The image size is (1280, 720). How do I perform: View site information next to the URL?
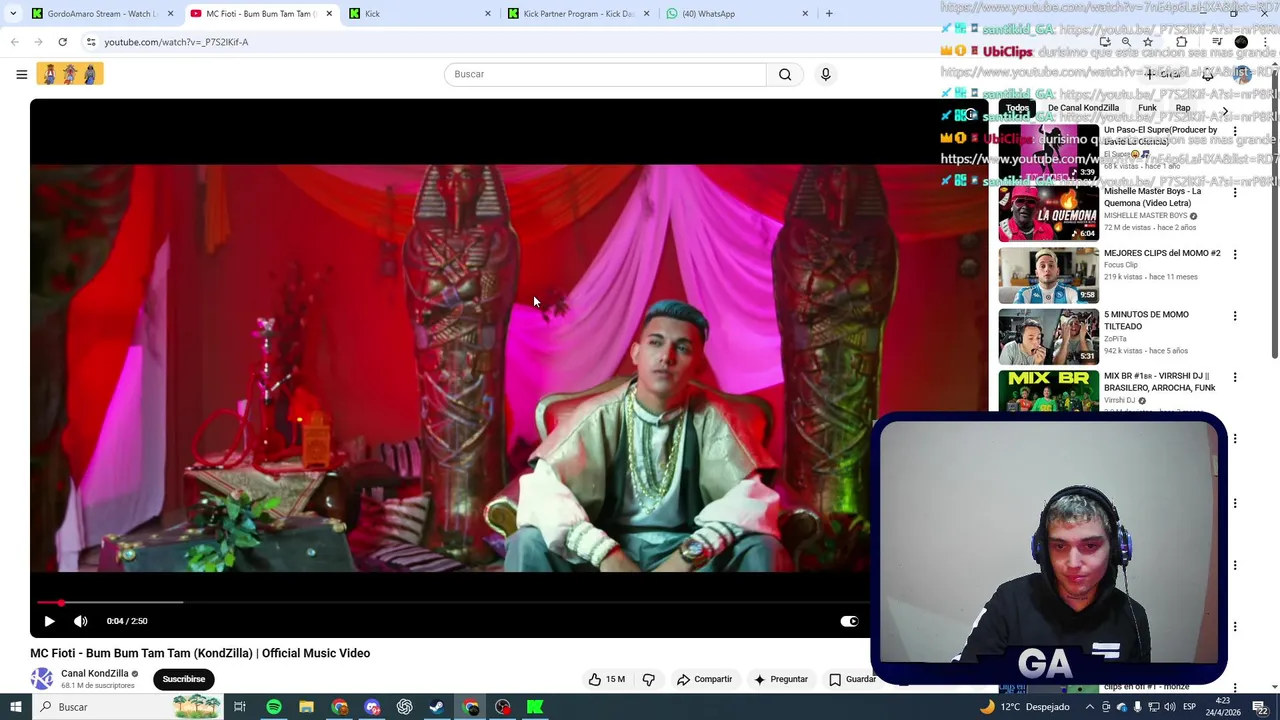click(x=90, y=42)
